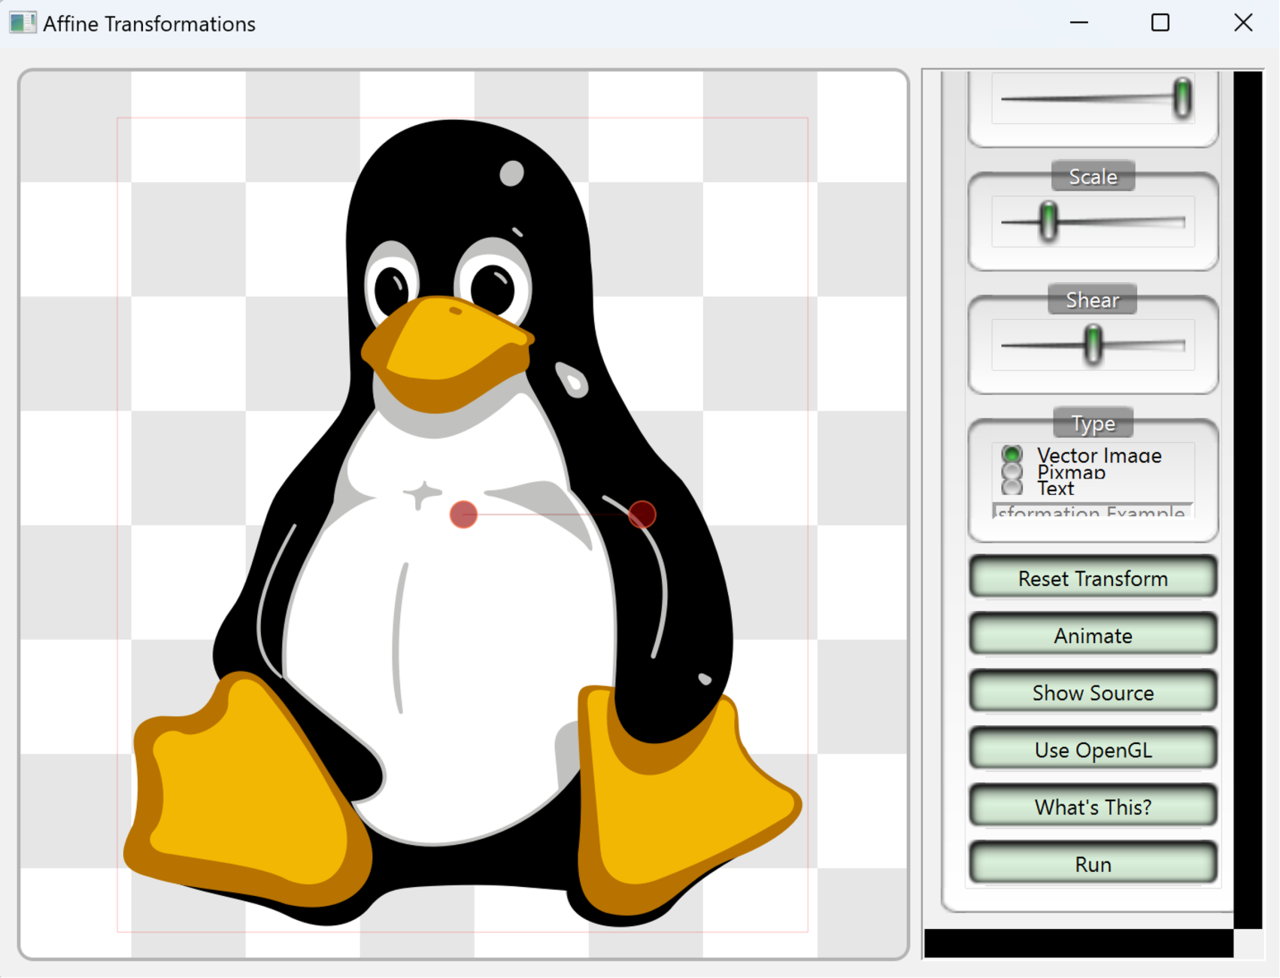Click the Reset Transform button
The image size is (1280, 978).
point(1092,578)
